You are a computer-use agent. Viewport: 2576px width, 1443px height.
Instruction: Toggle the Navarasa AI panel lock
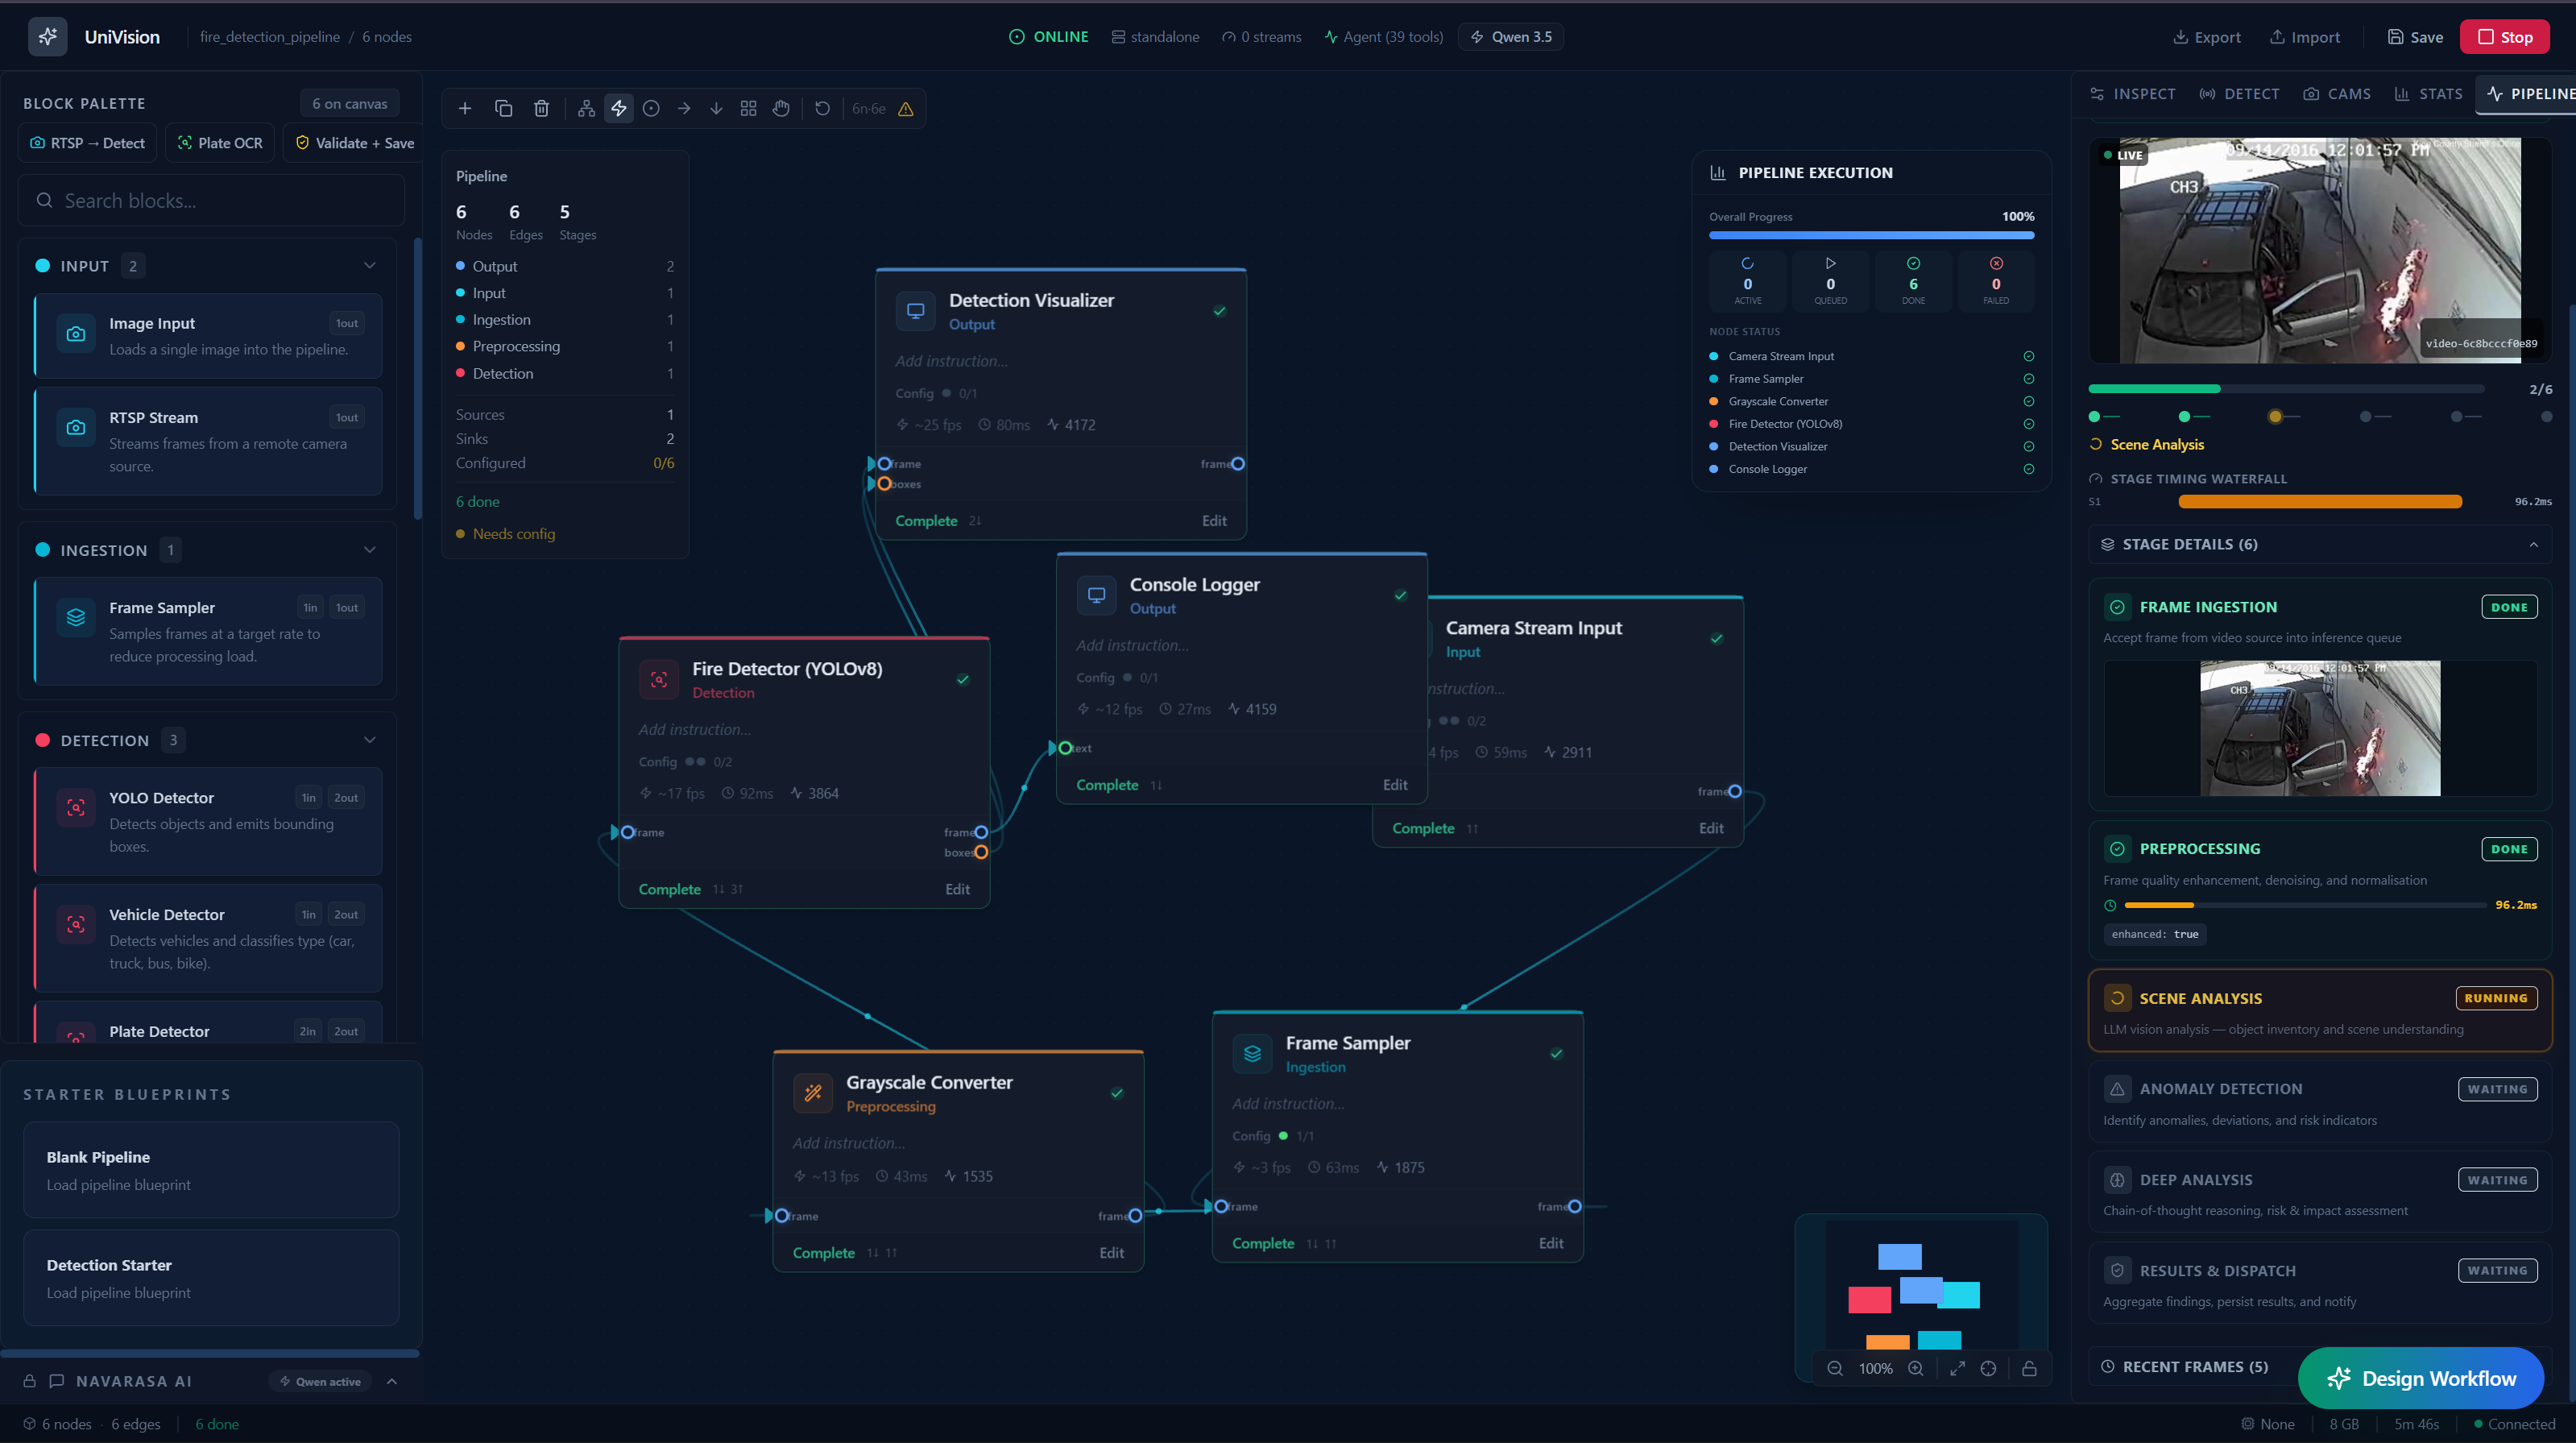(x=30, y=1381)
